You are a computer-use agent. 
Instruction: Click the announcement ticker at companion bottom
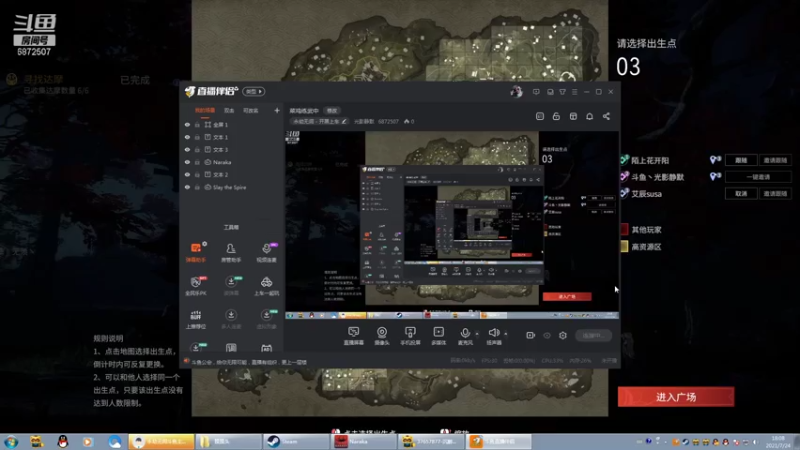tap(249, 362)
